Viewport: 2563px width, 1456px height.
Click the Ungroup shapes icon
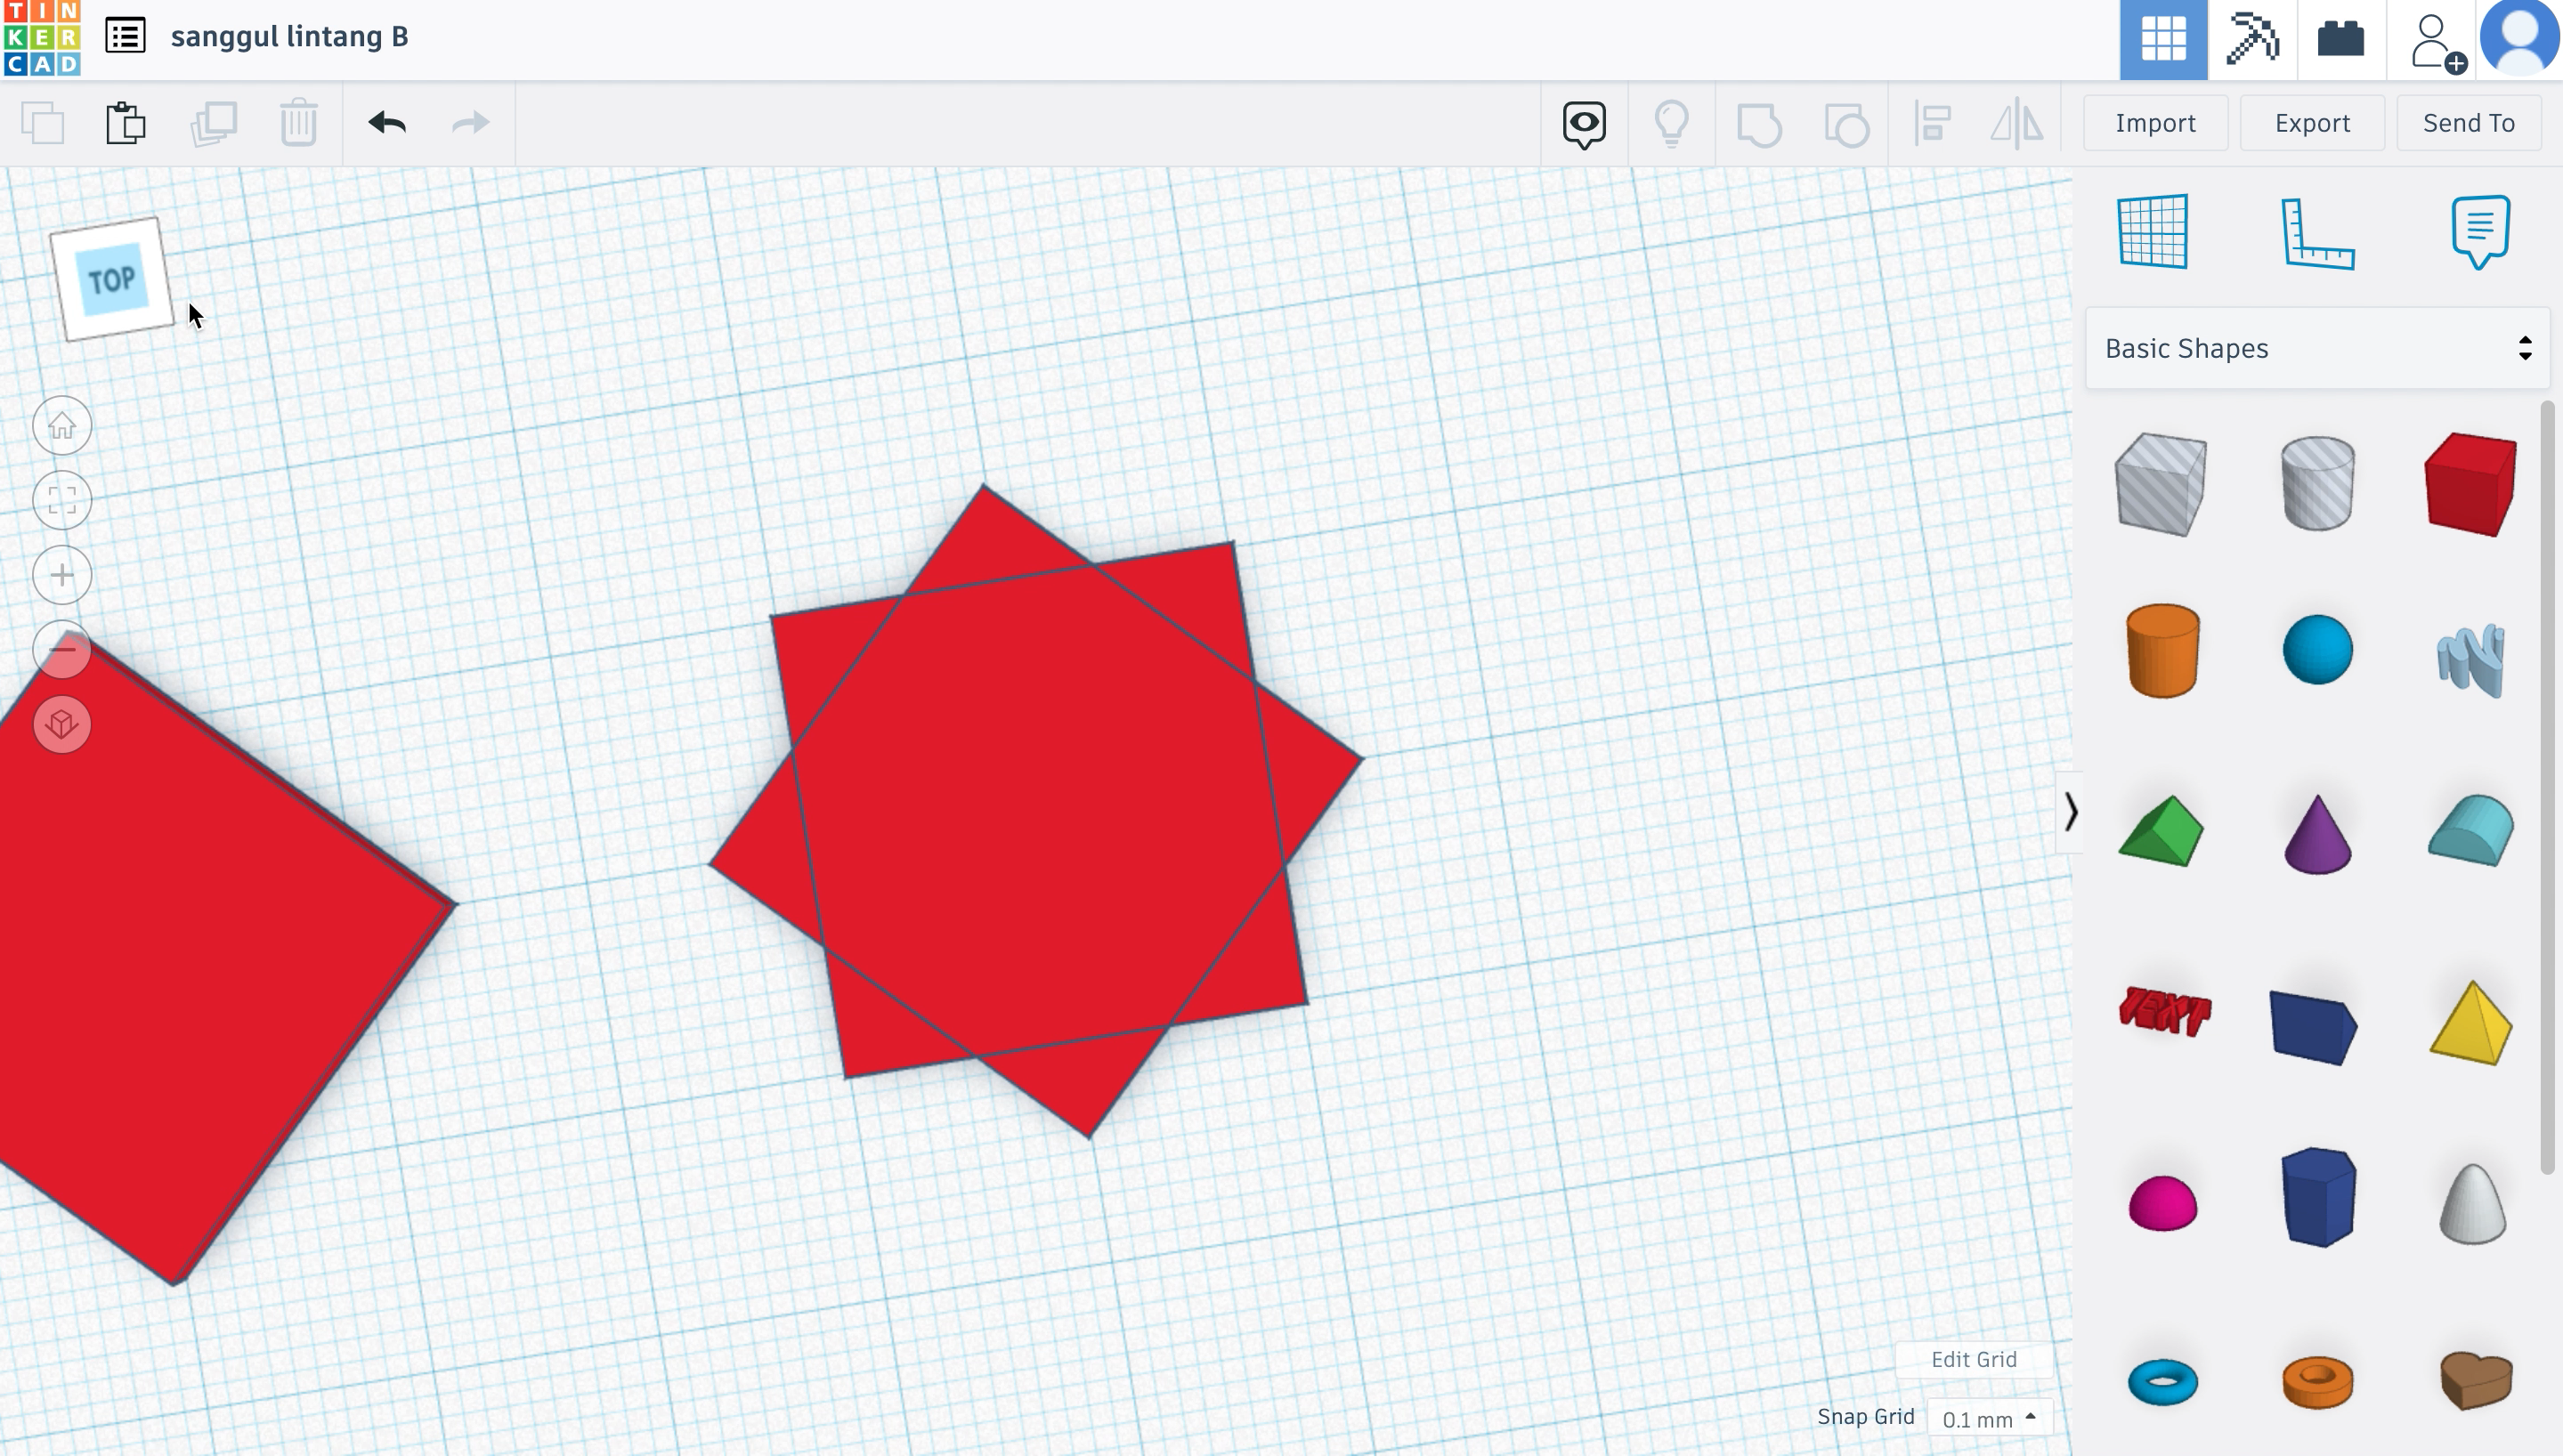pyautogui.click(x=1846, y=124)
